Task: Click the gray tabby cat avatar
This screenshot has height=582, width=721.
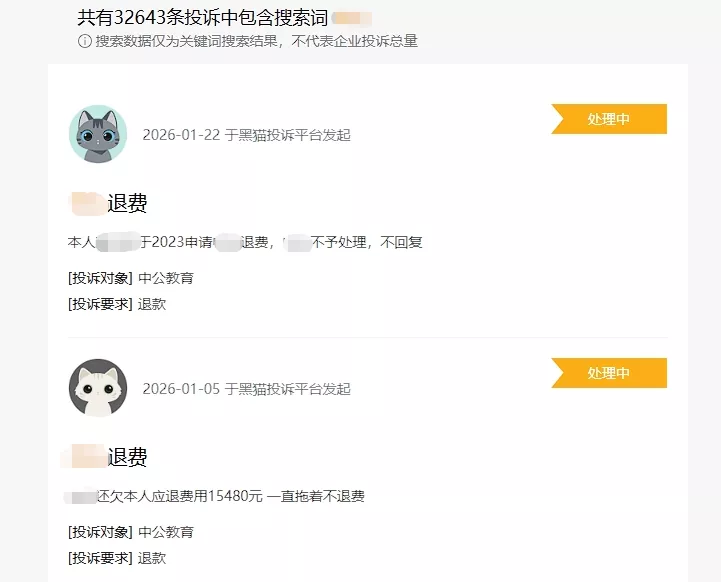Action: 98,134
